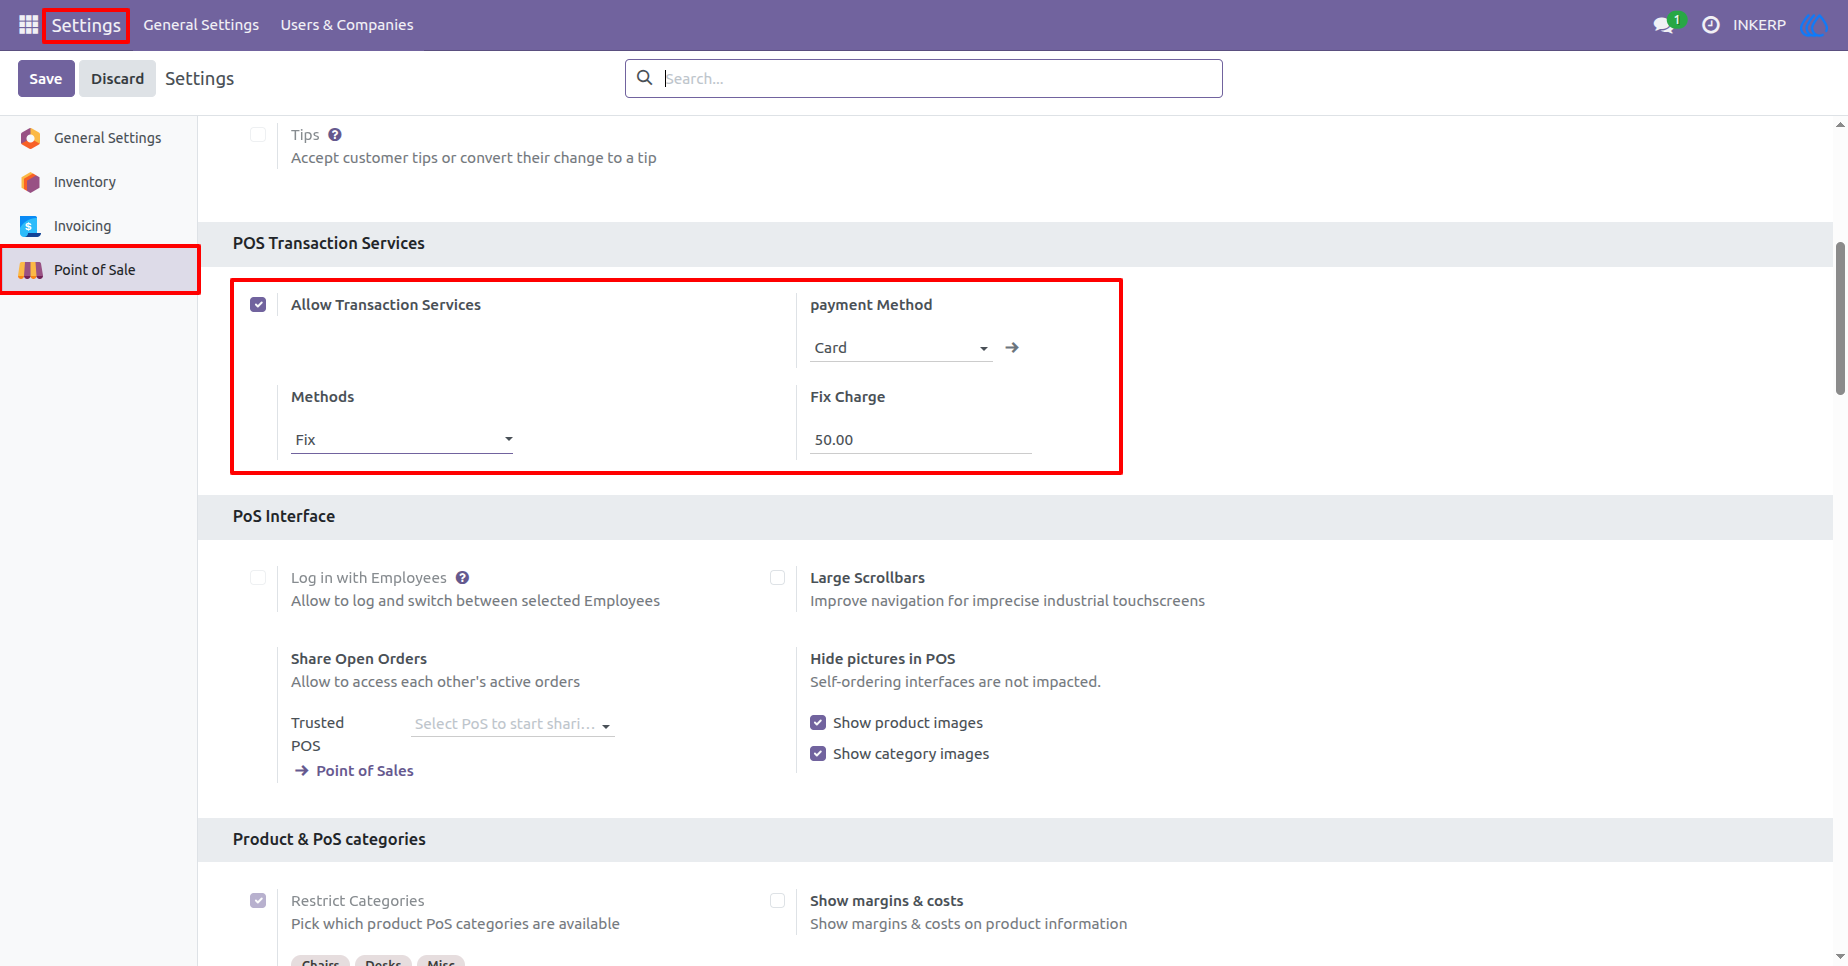Click the Settings app title
Image resolution: width=1848 pixels, height=966 pixels.
tap(86, 25)
